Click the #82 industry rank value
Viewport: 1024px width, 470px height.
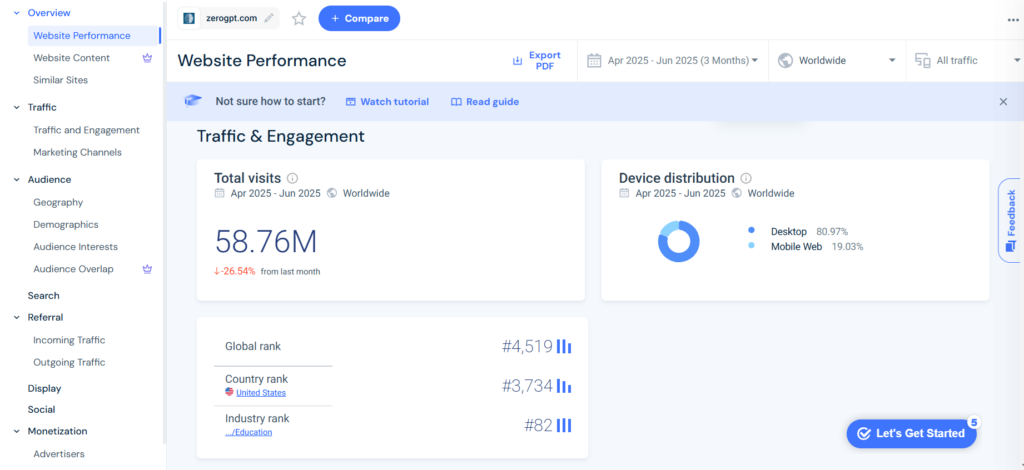(539, 426)
